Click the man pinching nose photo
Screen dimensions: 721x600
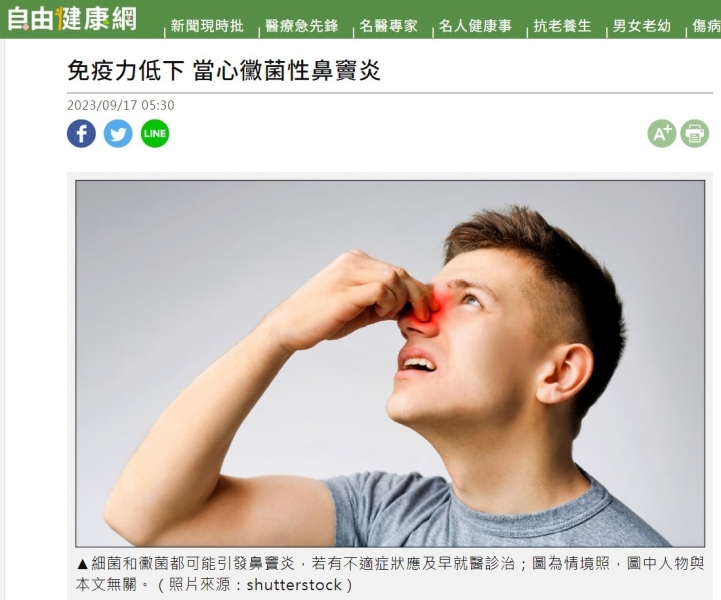390,363
